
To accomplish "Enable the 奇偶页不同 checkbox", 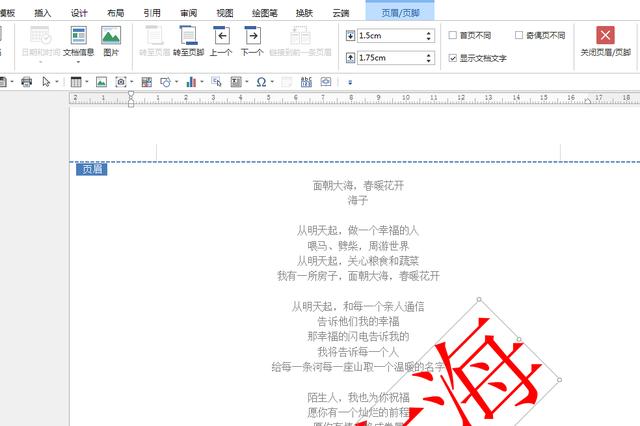I will [x=519, y=36].
